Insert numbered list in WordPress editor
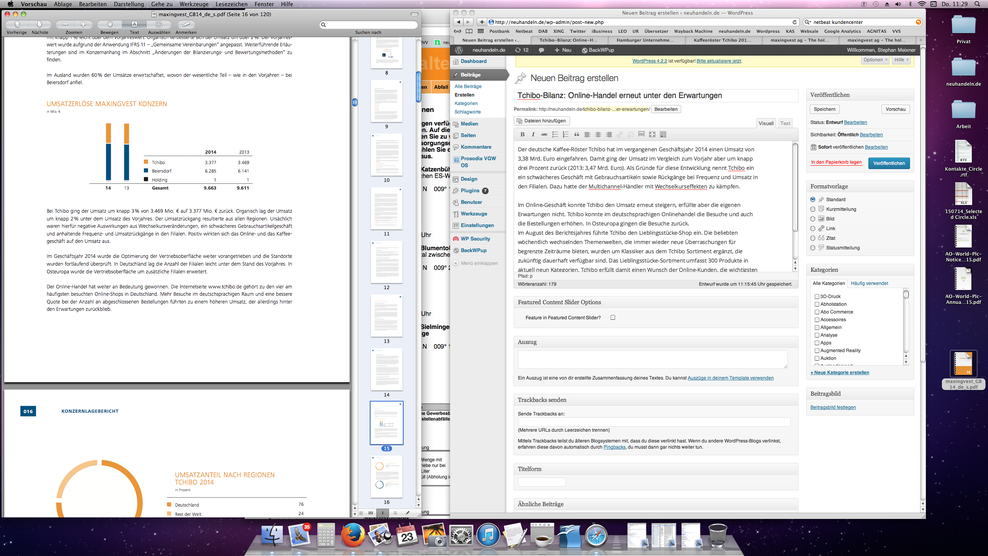Image resolution: width=988 pixels, height=556 pixels. pyautogui.click(x=566, y=134)
